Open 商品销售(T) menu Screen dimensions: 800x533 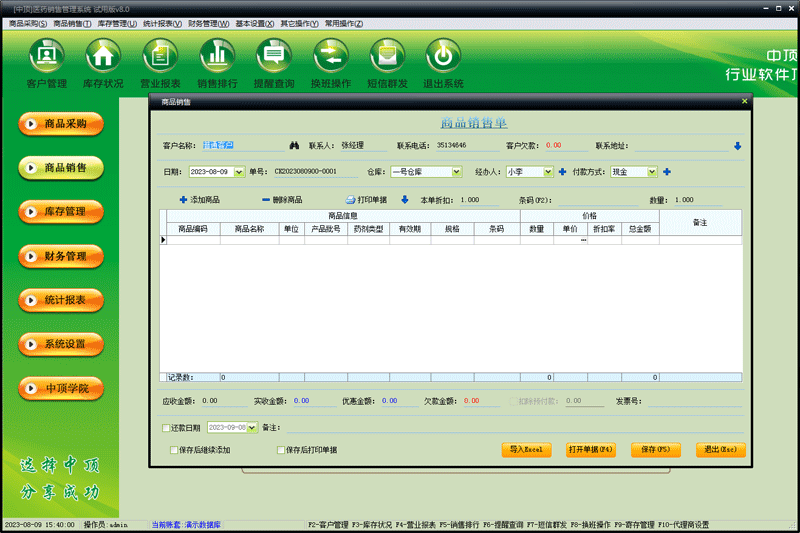click(72, 23)
